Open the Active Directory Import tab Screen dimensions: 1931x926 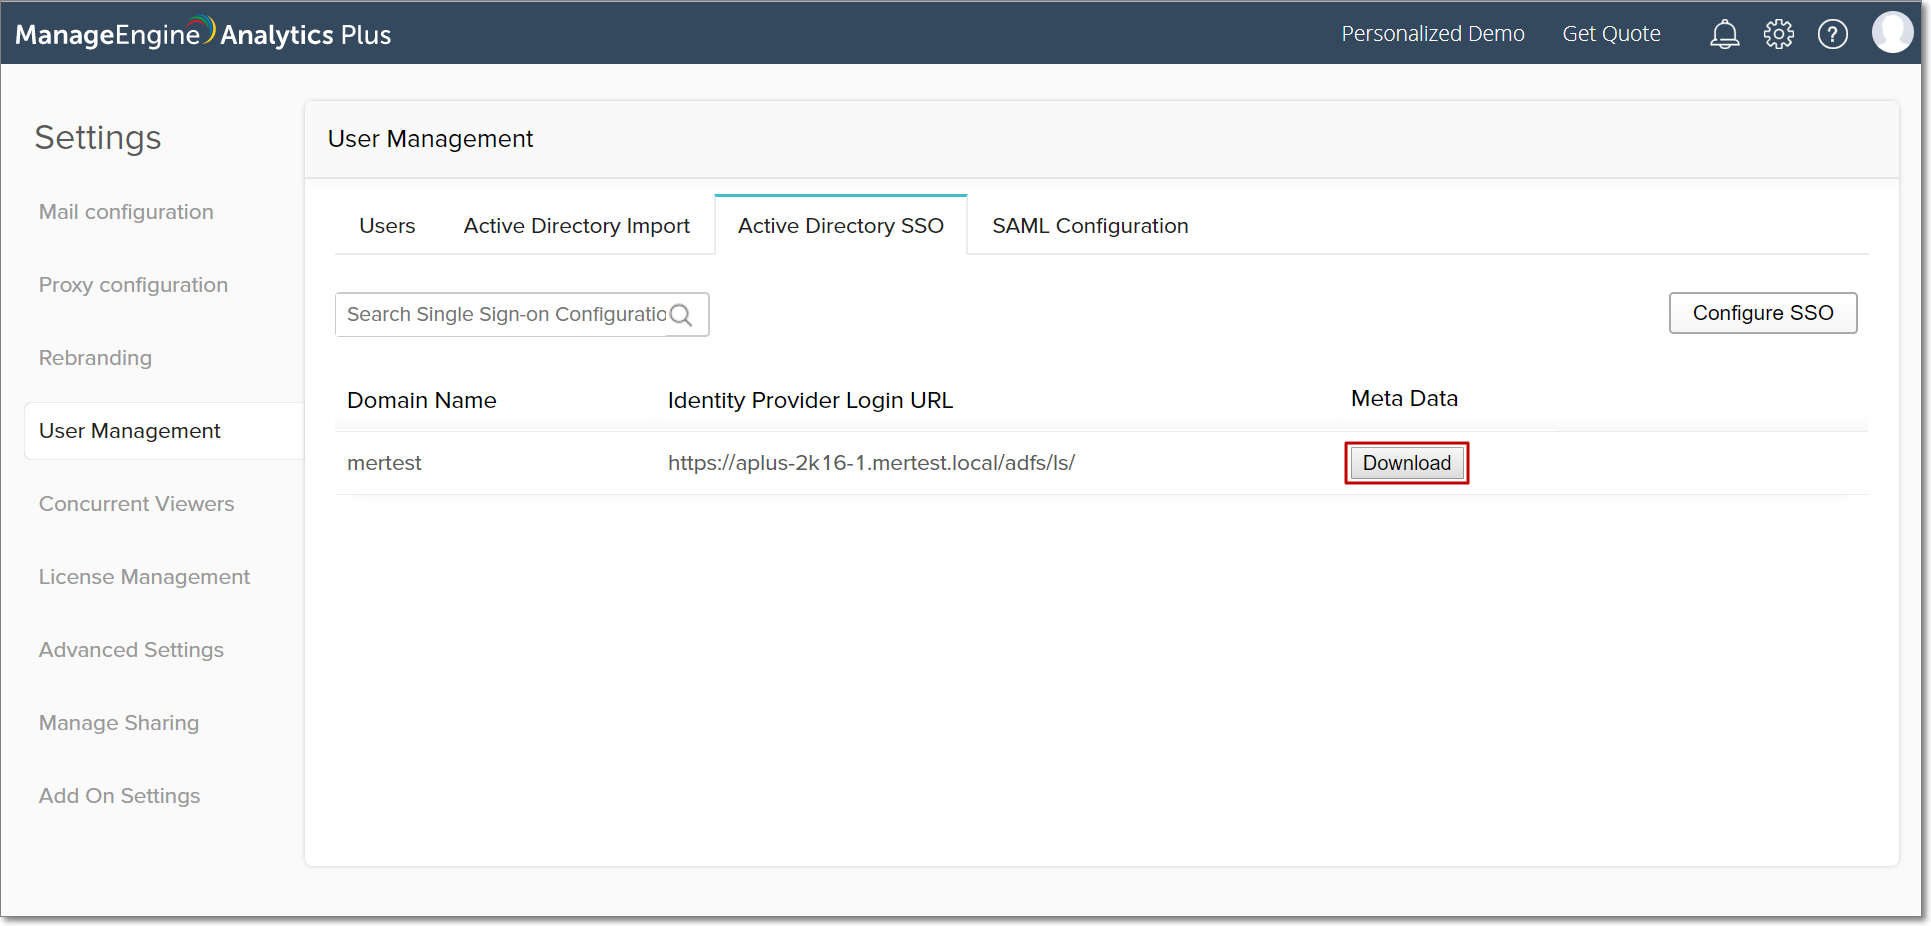coord(576,226)
